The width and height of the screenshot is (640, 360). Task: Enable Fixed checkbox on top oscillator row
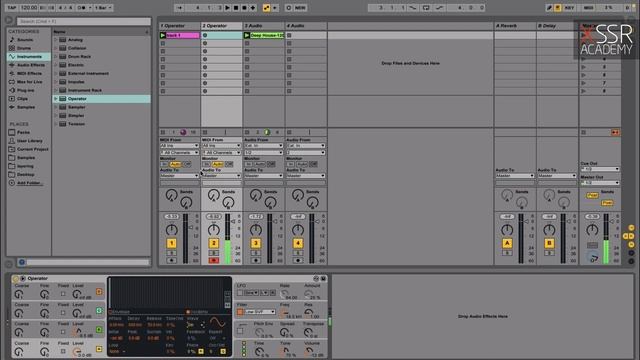63,294
